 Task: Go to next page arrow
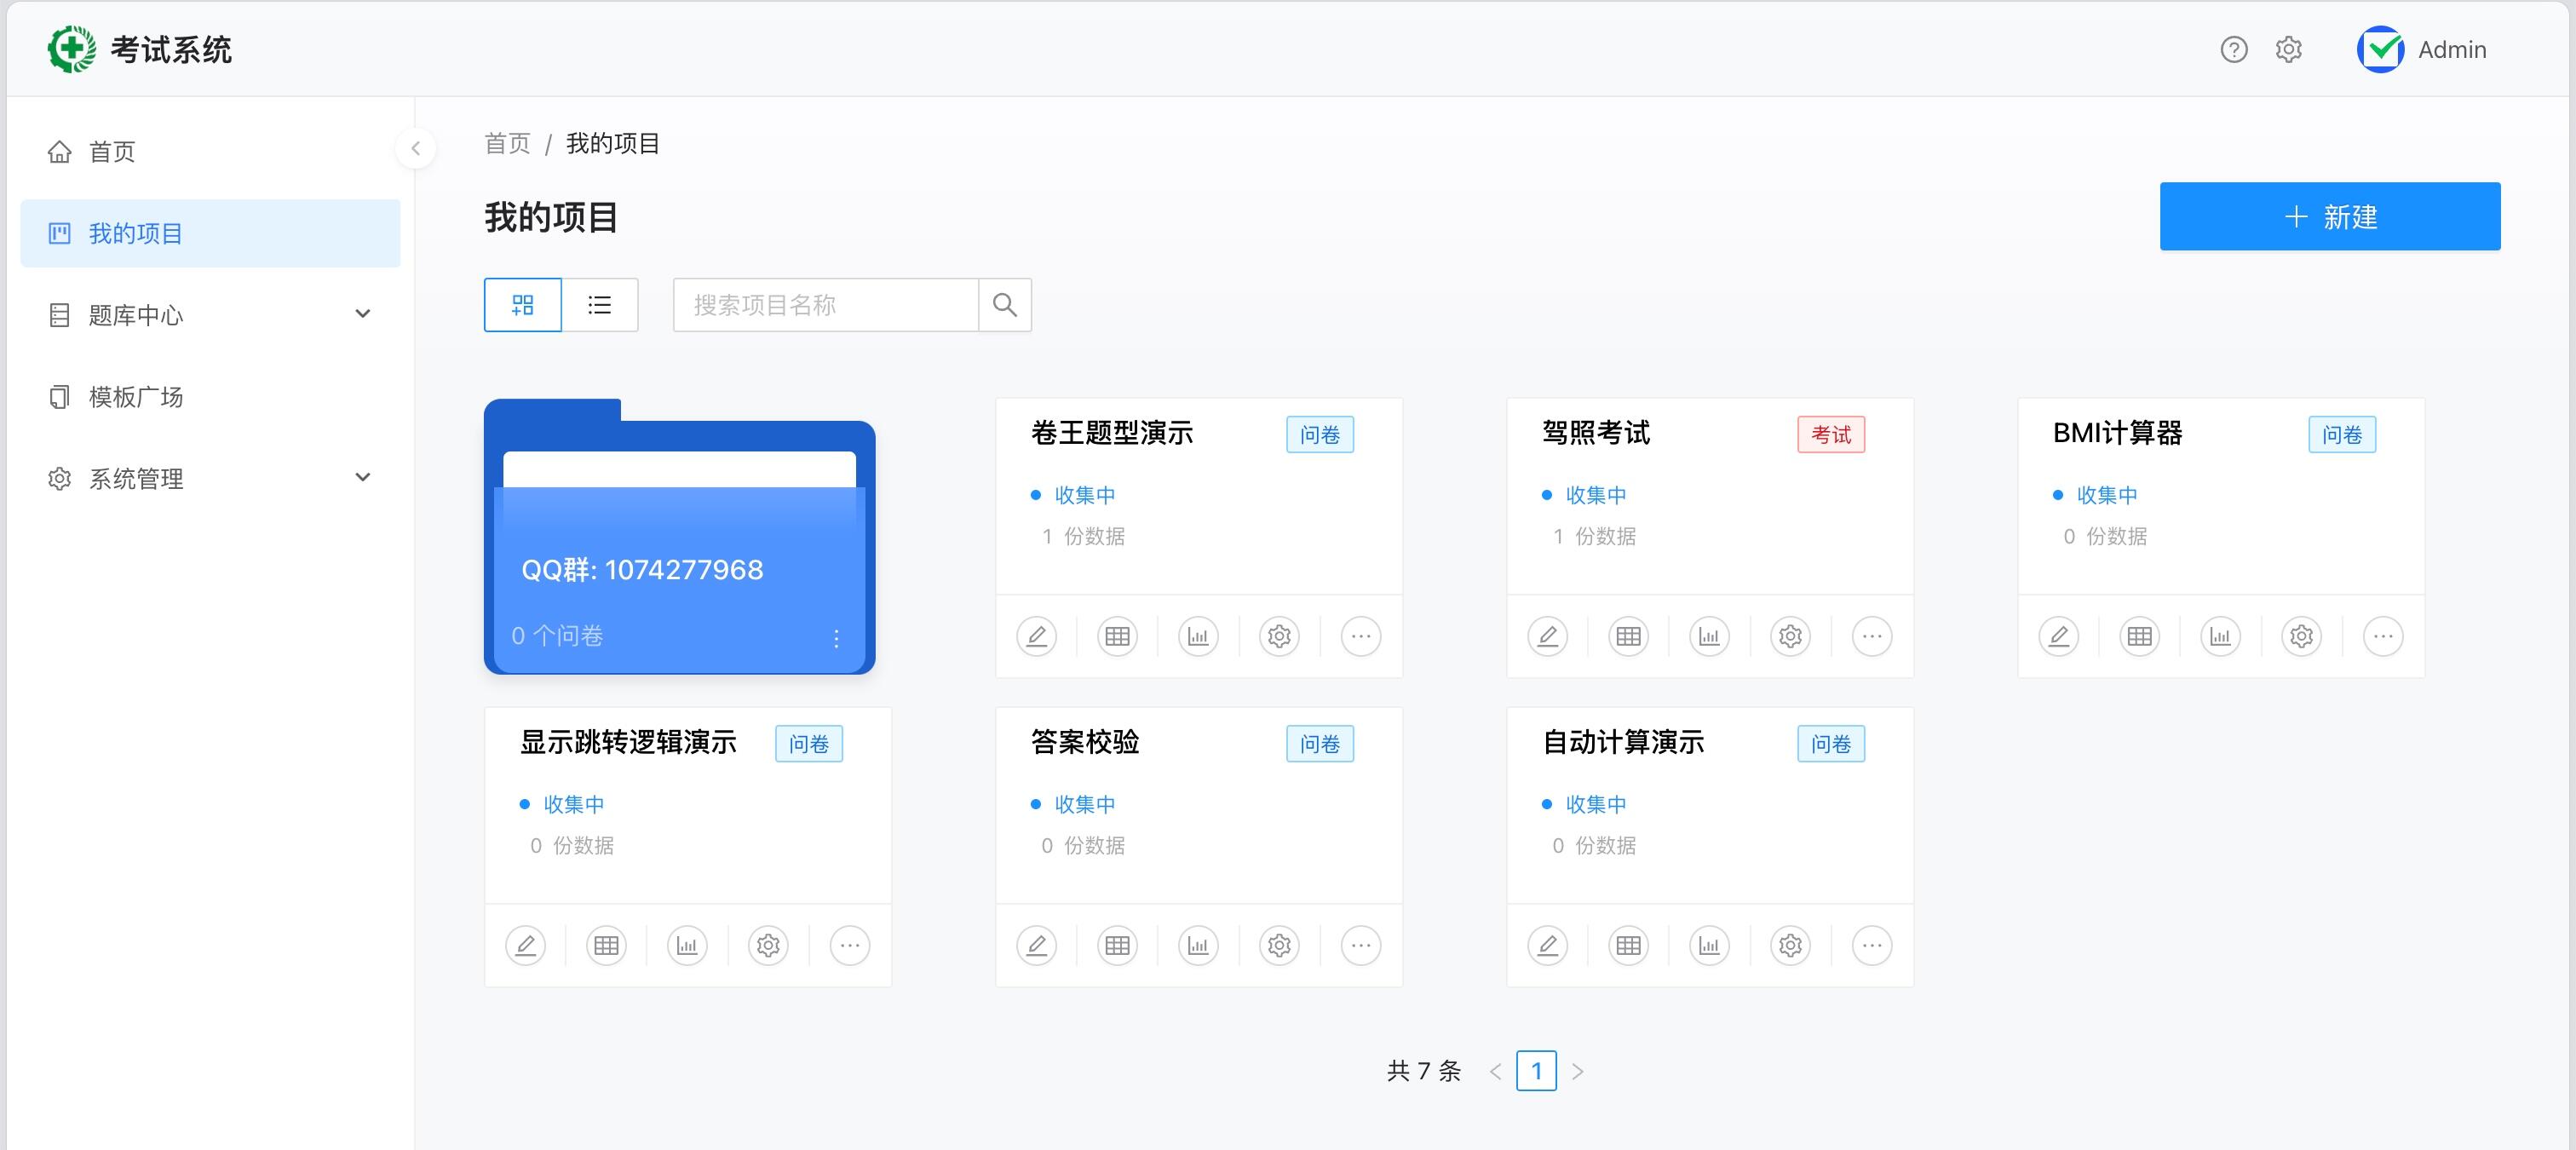pyautogui.click(x=1577, y=1071)
